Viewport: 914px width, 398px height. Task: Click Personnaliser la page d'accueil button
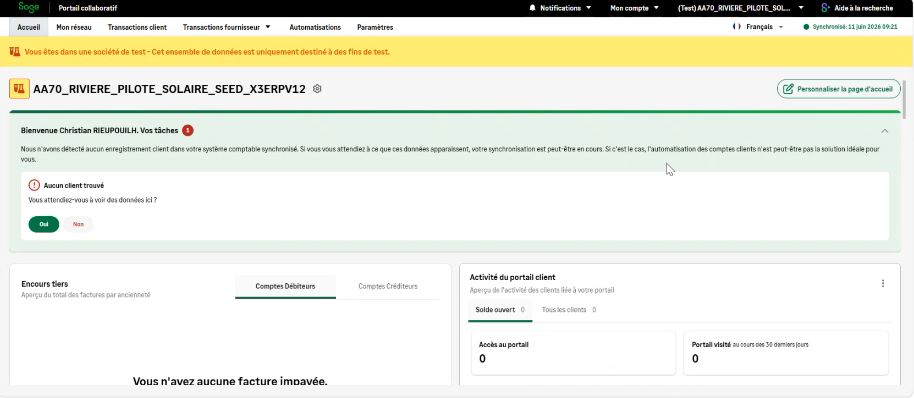tap(838, 89)
